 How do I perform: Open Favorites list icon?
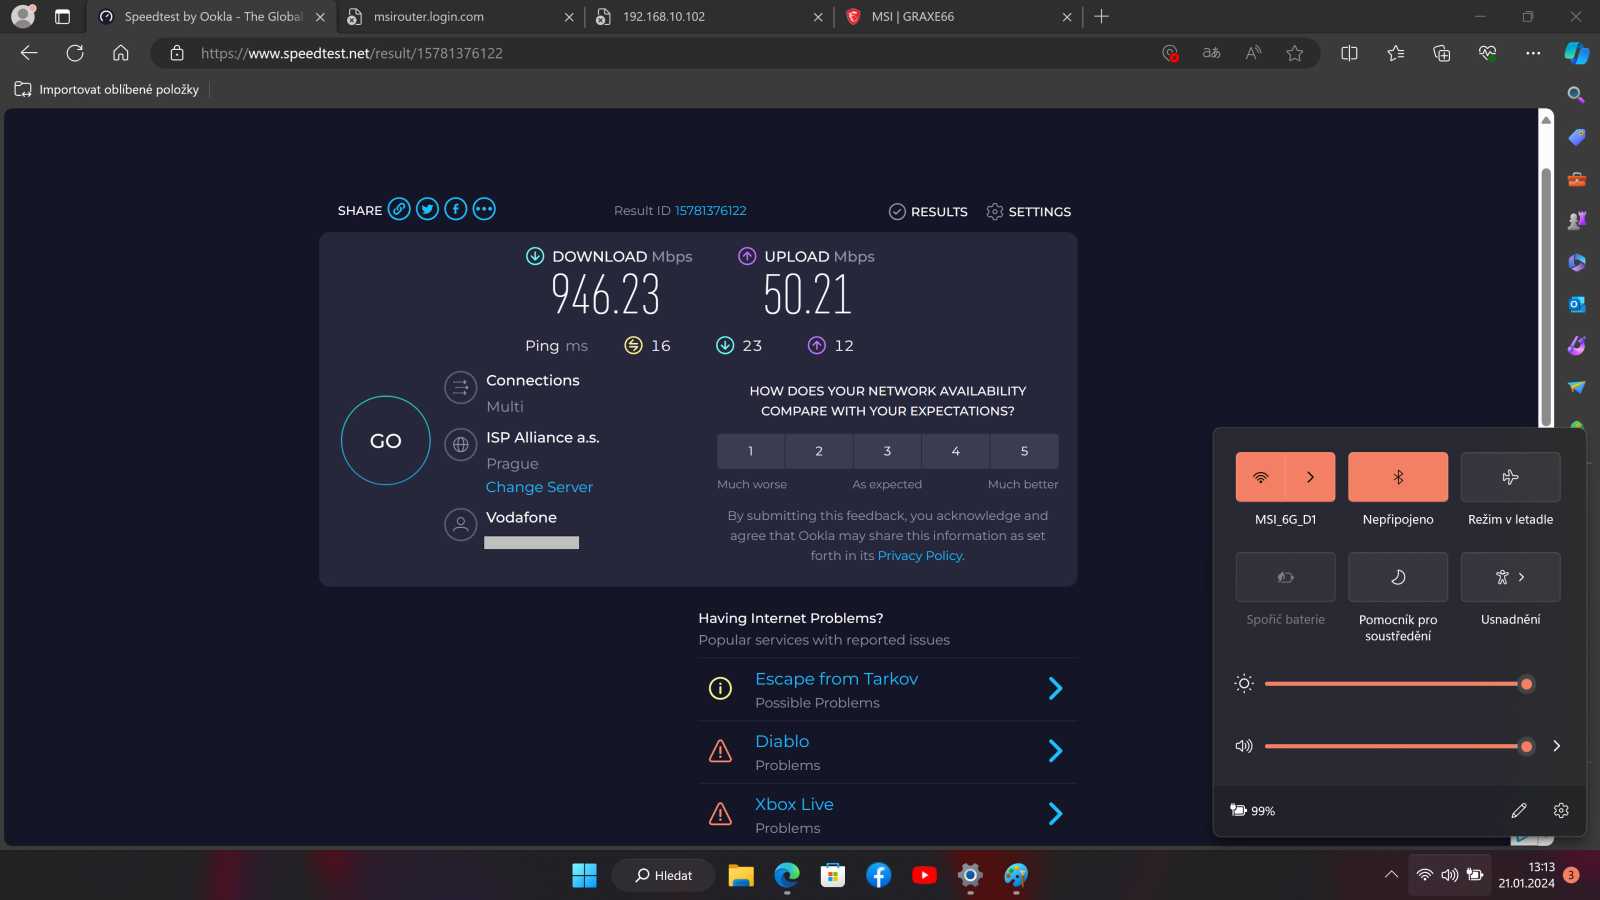click(x=1396, y=53)
